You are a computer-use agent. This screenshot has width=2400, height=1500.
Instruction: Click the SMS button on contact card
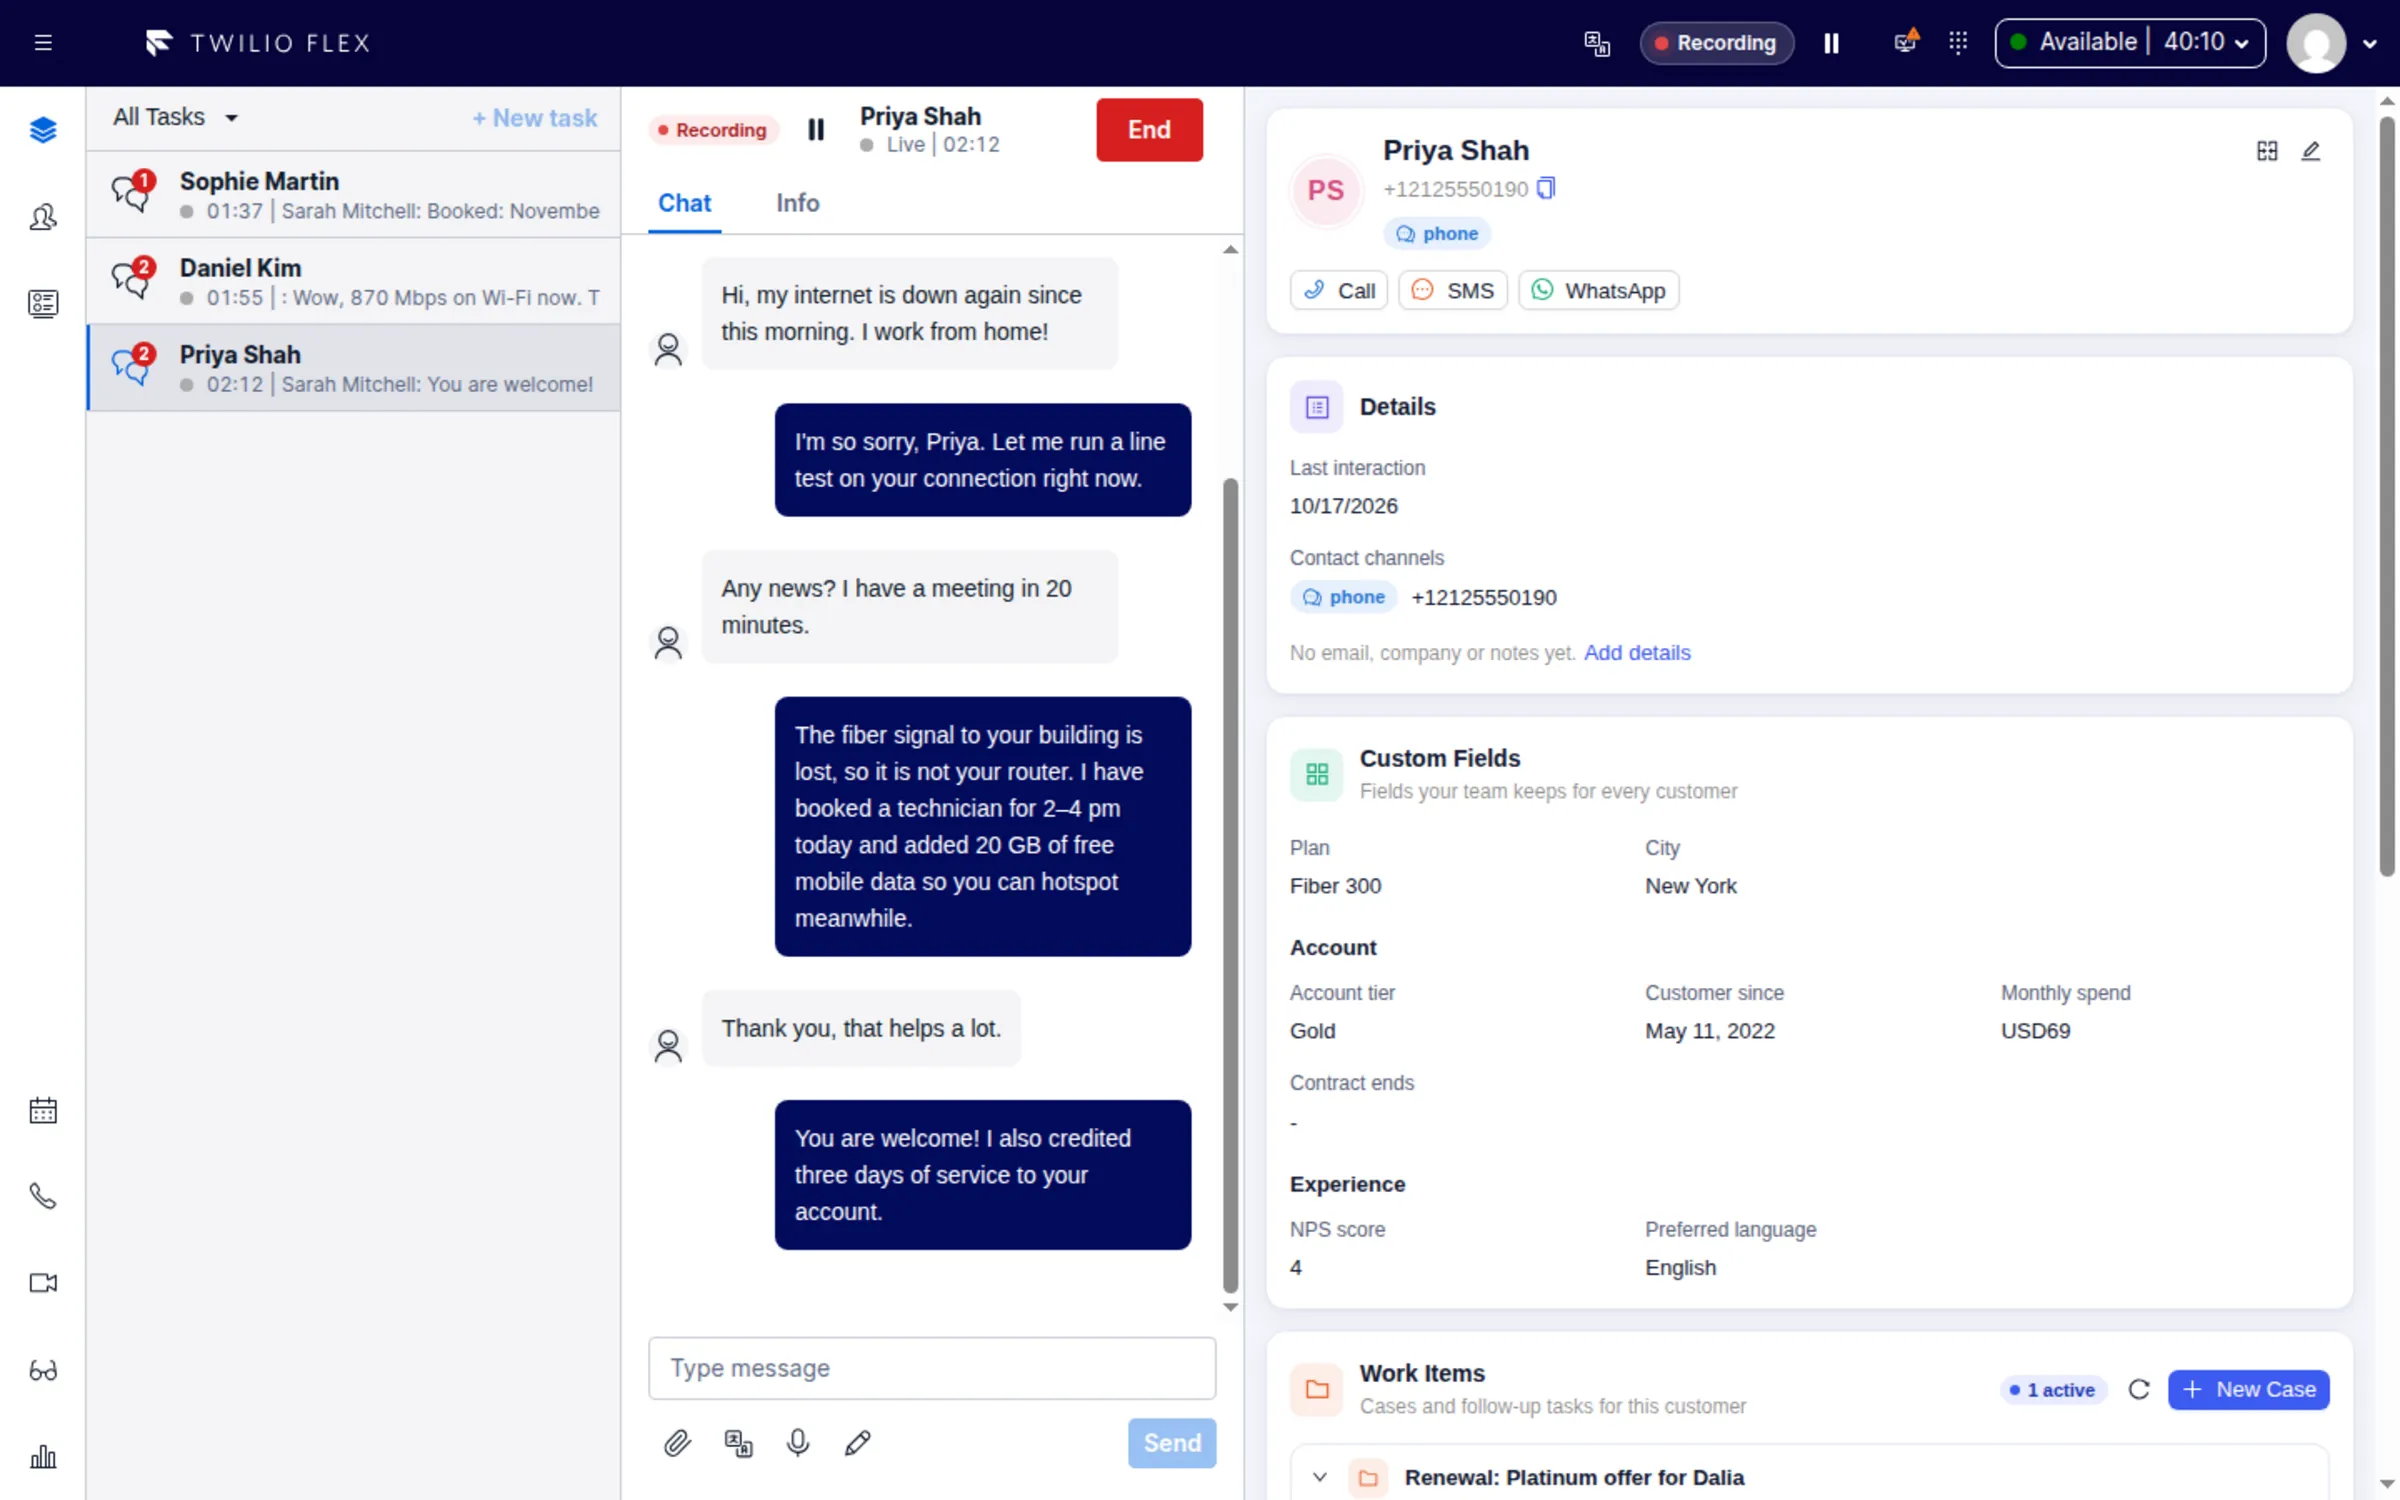click(1453, 291)
